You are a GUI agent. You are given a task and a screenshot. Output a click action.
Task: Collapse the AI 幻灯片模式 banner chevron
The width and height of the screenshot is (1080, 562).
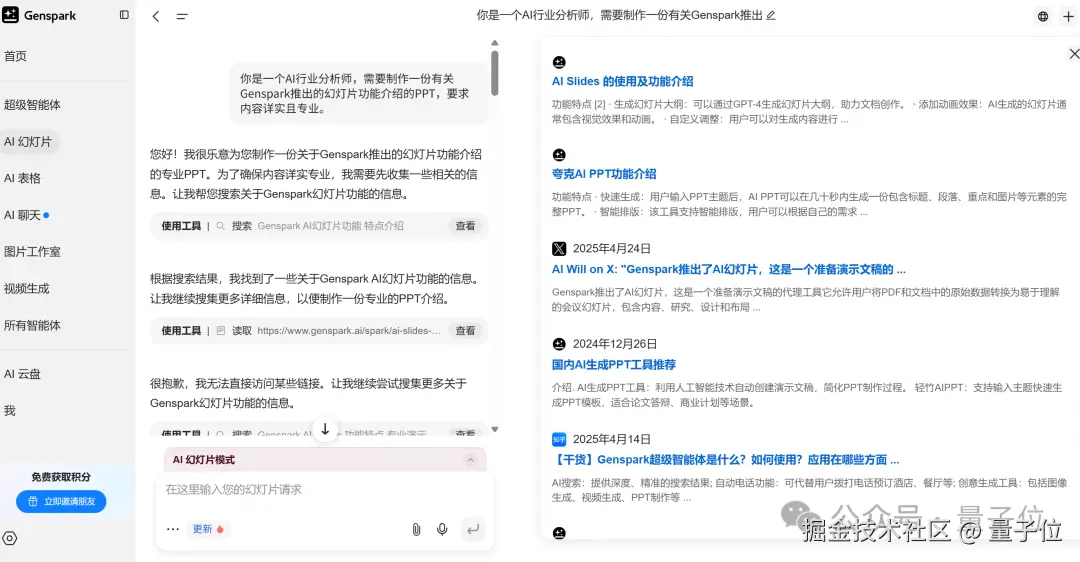point(470,460)
